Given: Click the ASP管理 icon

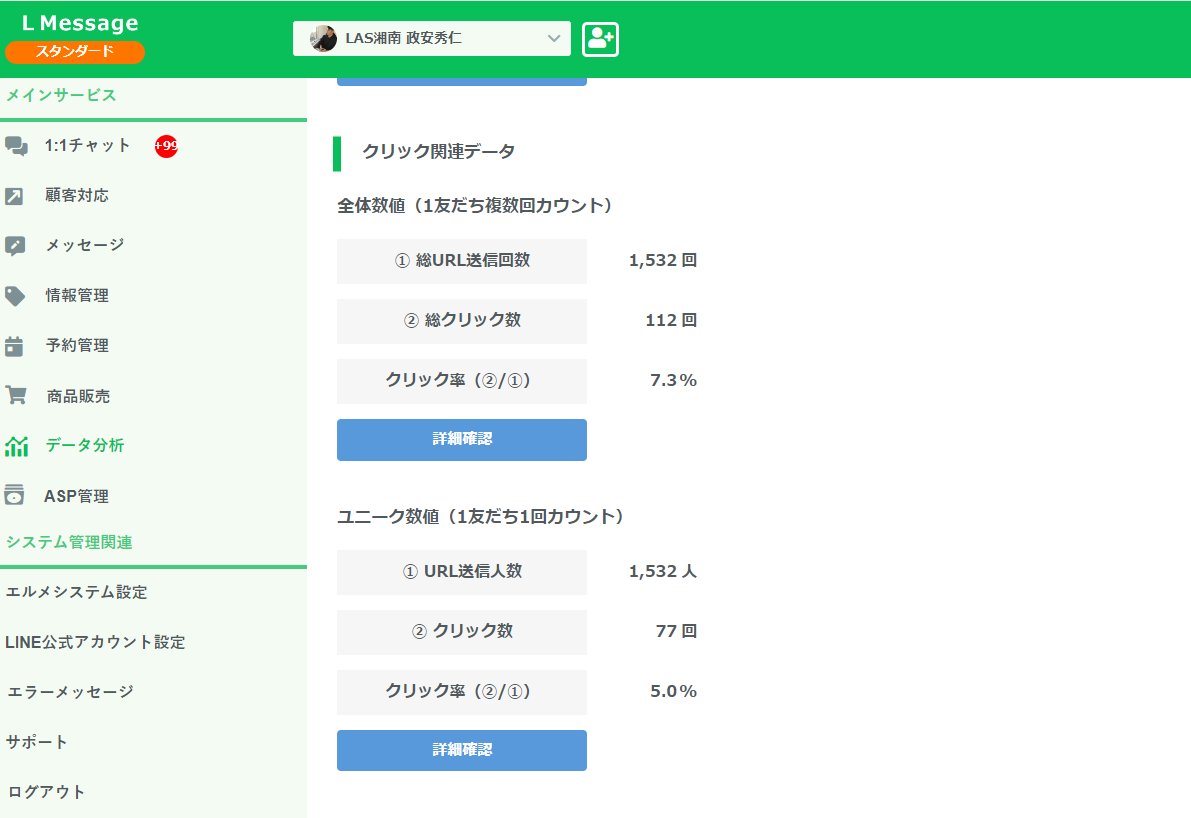Looking at the screenshot, I should click(14, 495).
